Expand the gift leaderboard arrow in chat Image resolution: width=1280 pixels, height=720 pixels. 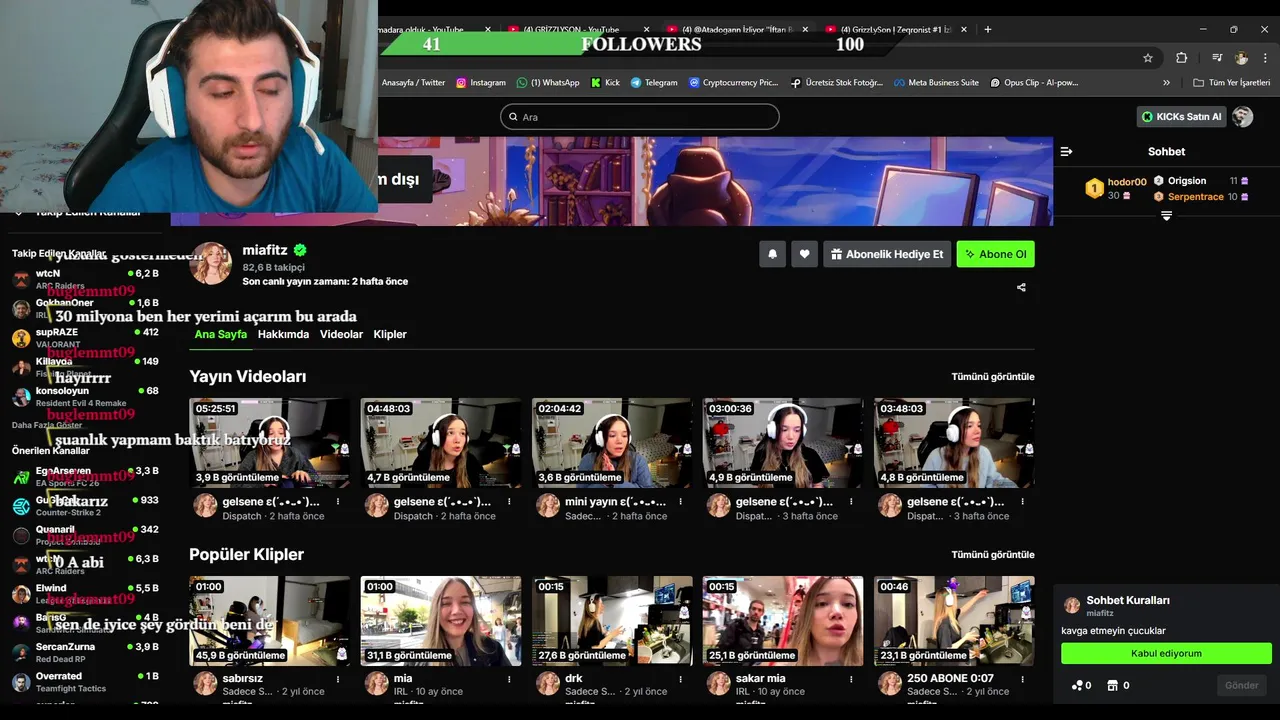point(1166,216)
